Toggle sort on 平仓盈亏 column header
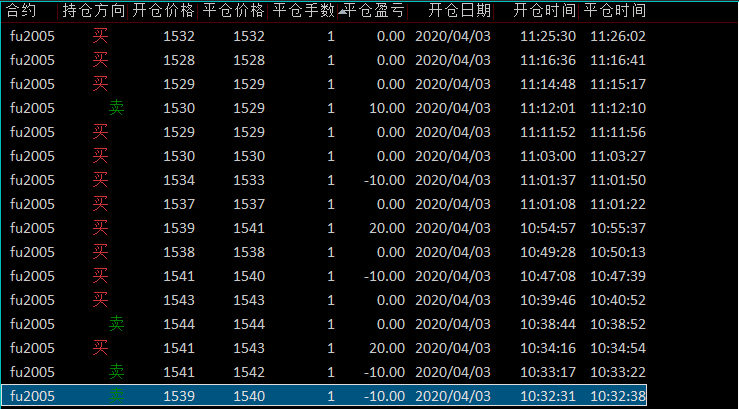 (x=373, y=11)
